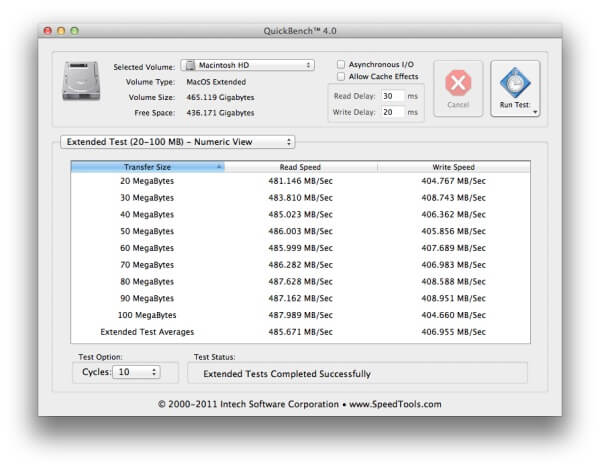
Task: Click read speed 487.628 MB/Sec
Action: pyautogui.click(x=300, y=282)
